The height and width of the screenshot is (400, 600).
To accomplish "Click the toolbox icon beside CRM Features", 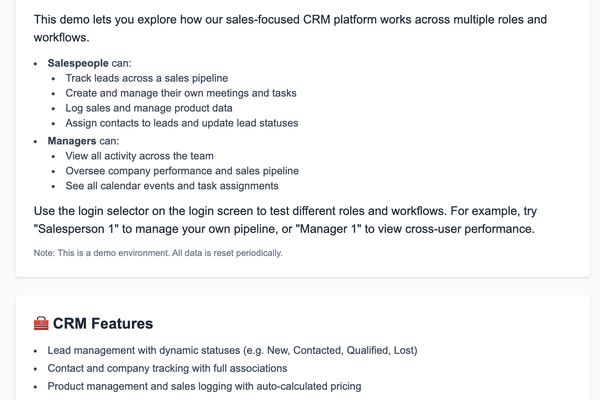I will point(41,323).
